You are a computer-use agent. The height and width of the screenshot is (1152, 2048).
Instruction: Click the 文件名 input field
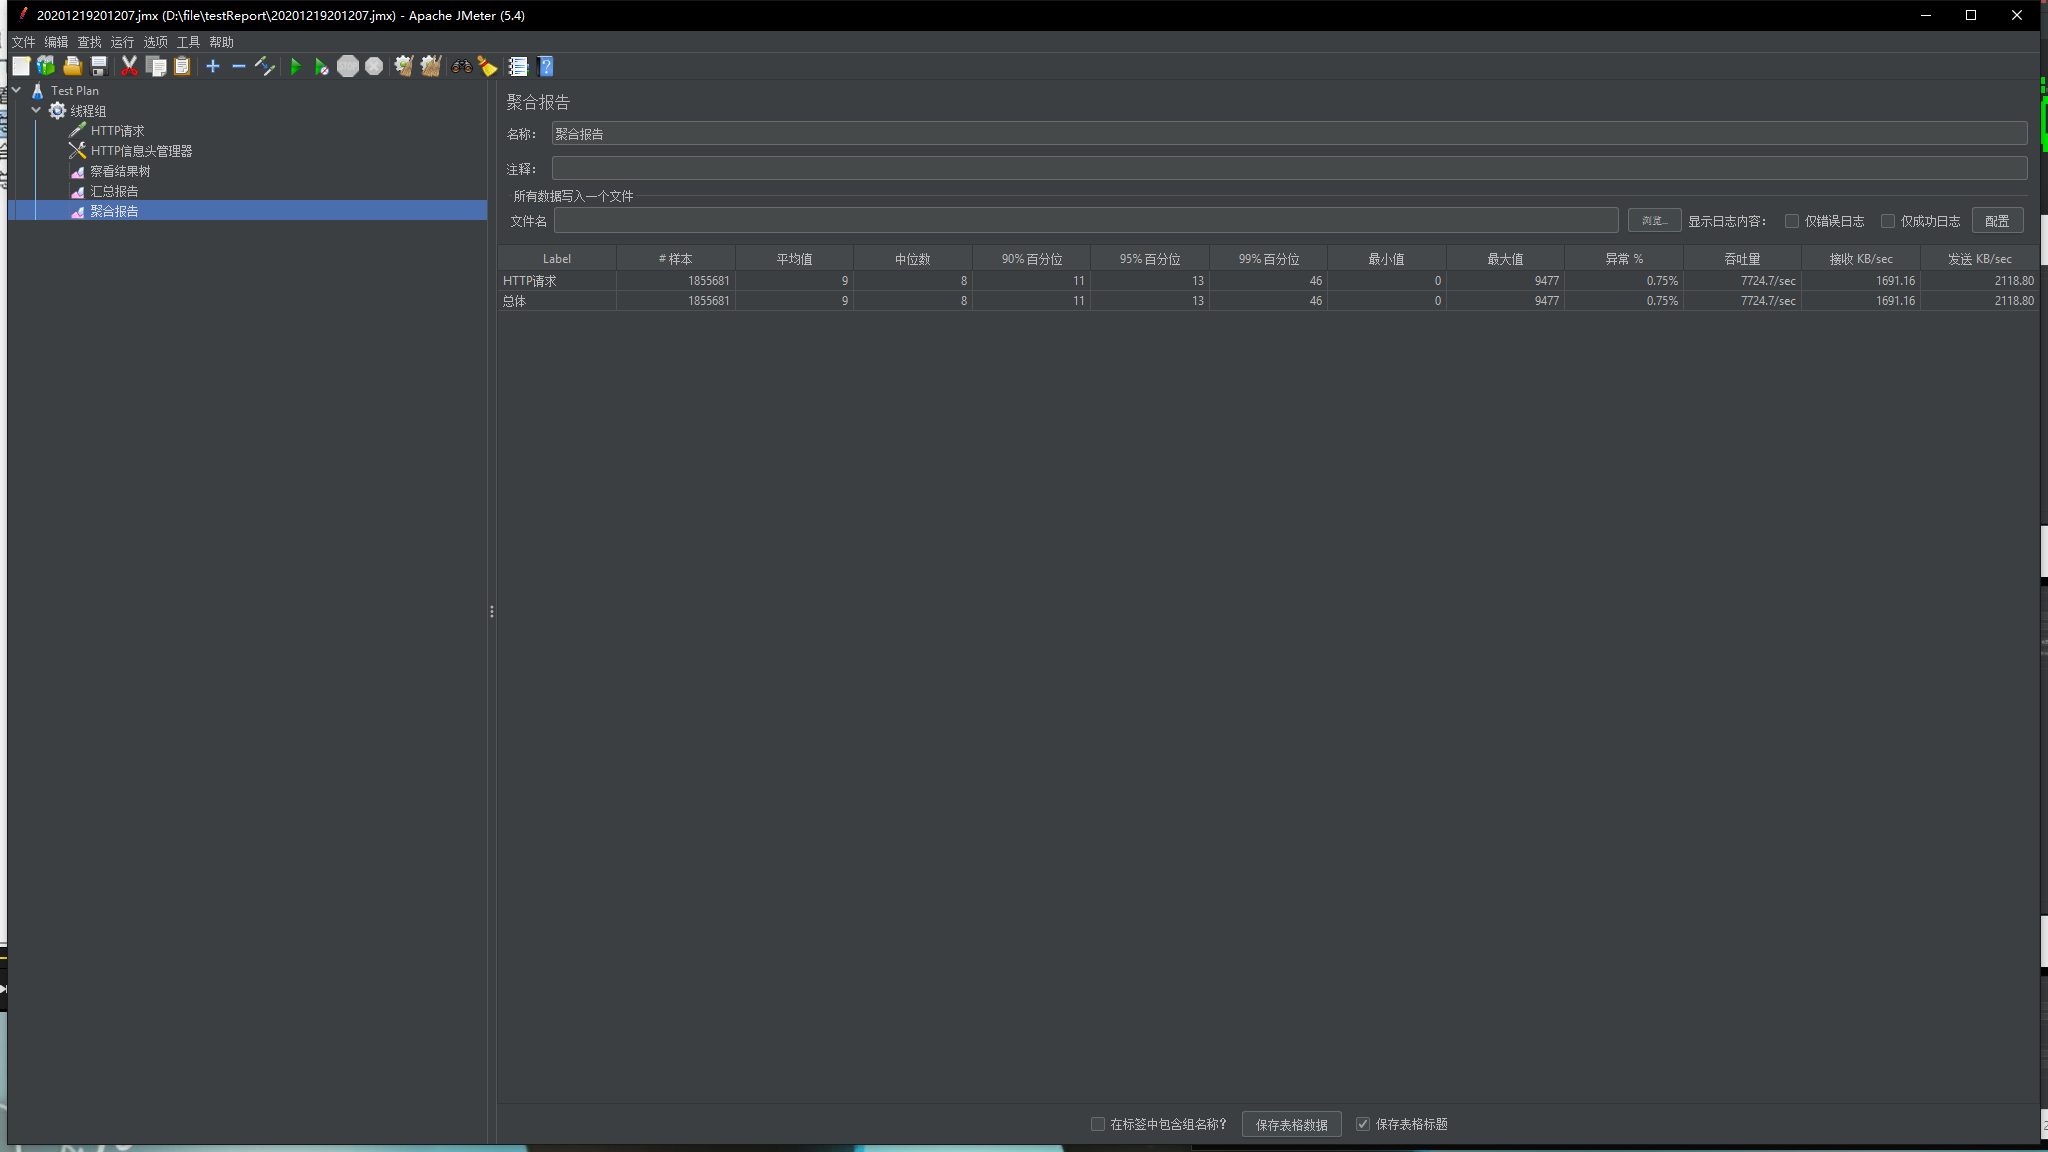pyautogui.click(x=1085, y=221)
